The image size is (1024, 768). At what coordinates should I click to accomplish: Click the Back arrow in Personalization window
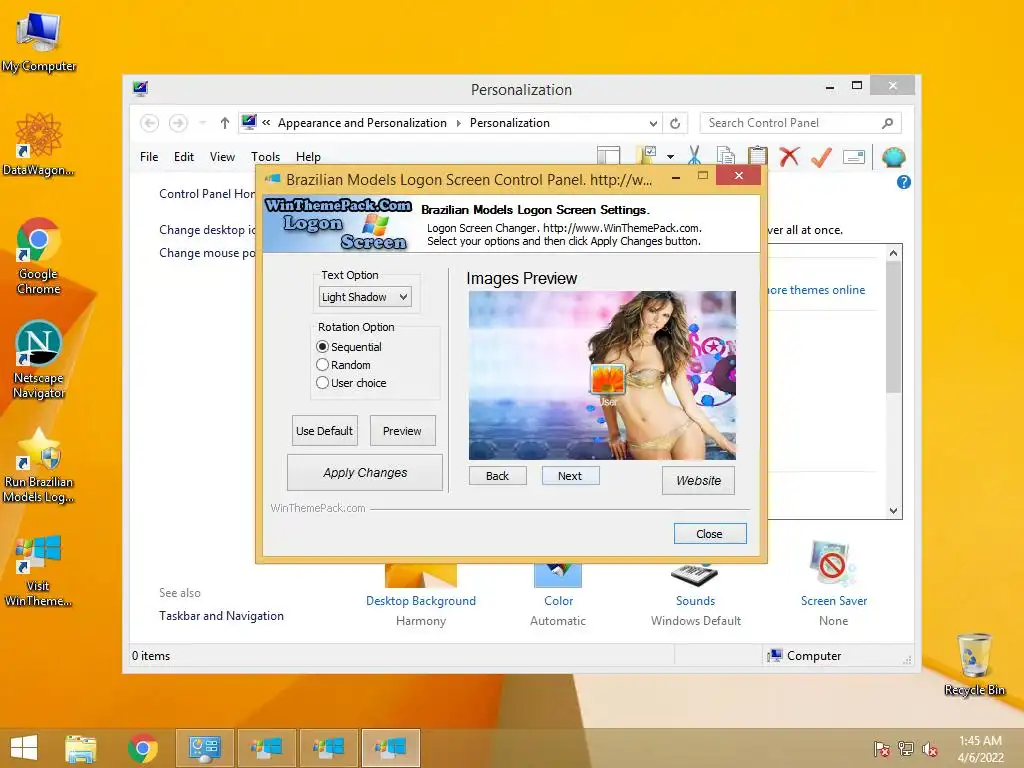[x=150, y=123]
